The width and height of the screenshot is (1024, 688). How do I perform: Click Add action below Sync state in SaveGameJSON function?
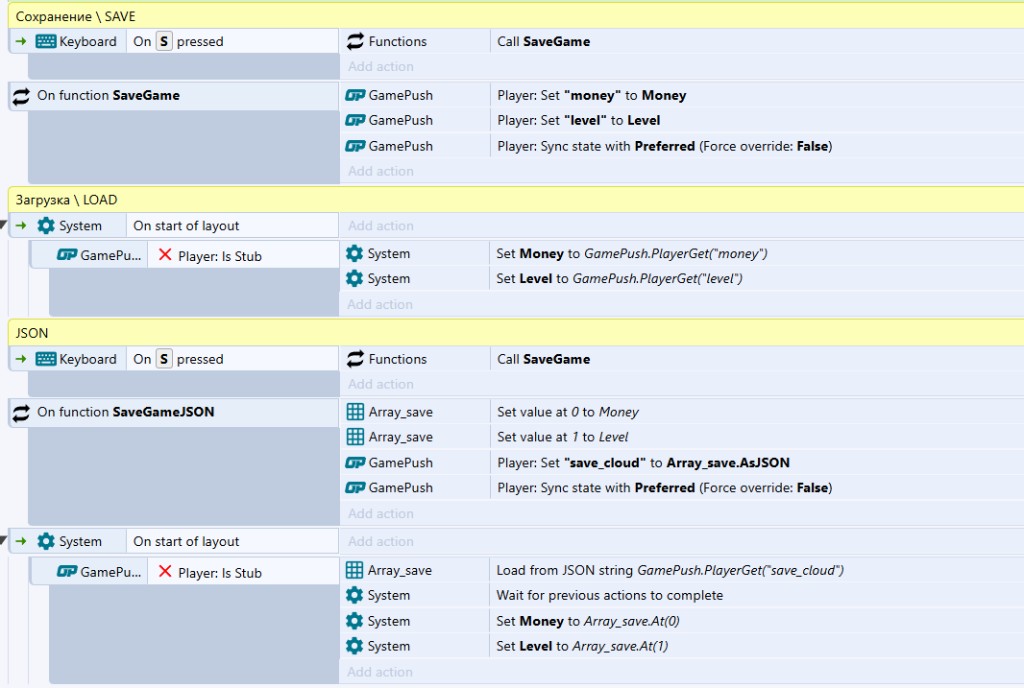pos(381,514)
